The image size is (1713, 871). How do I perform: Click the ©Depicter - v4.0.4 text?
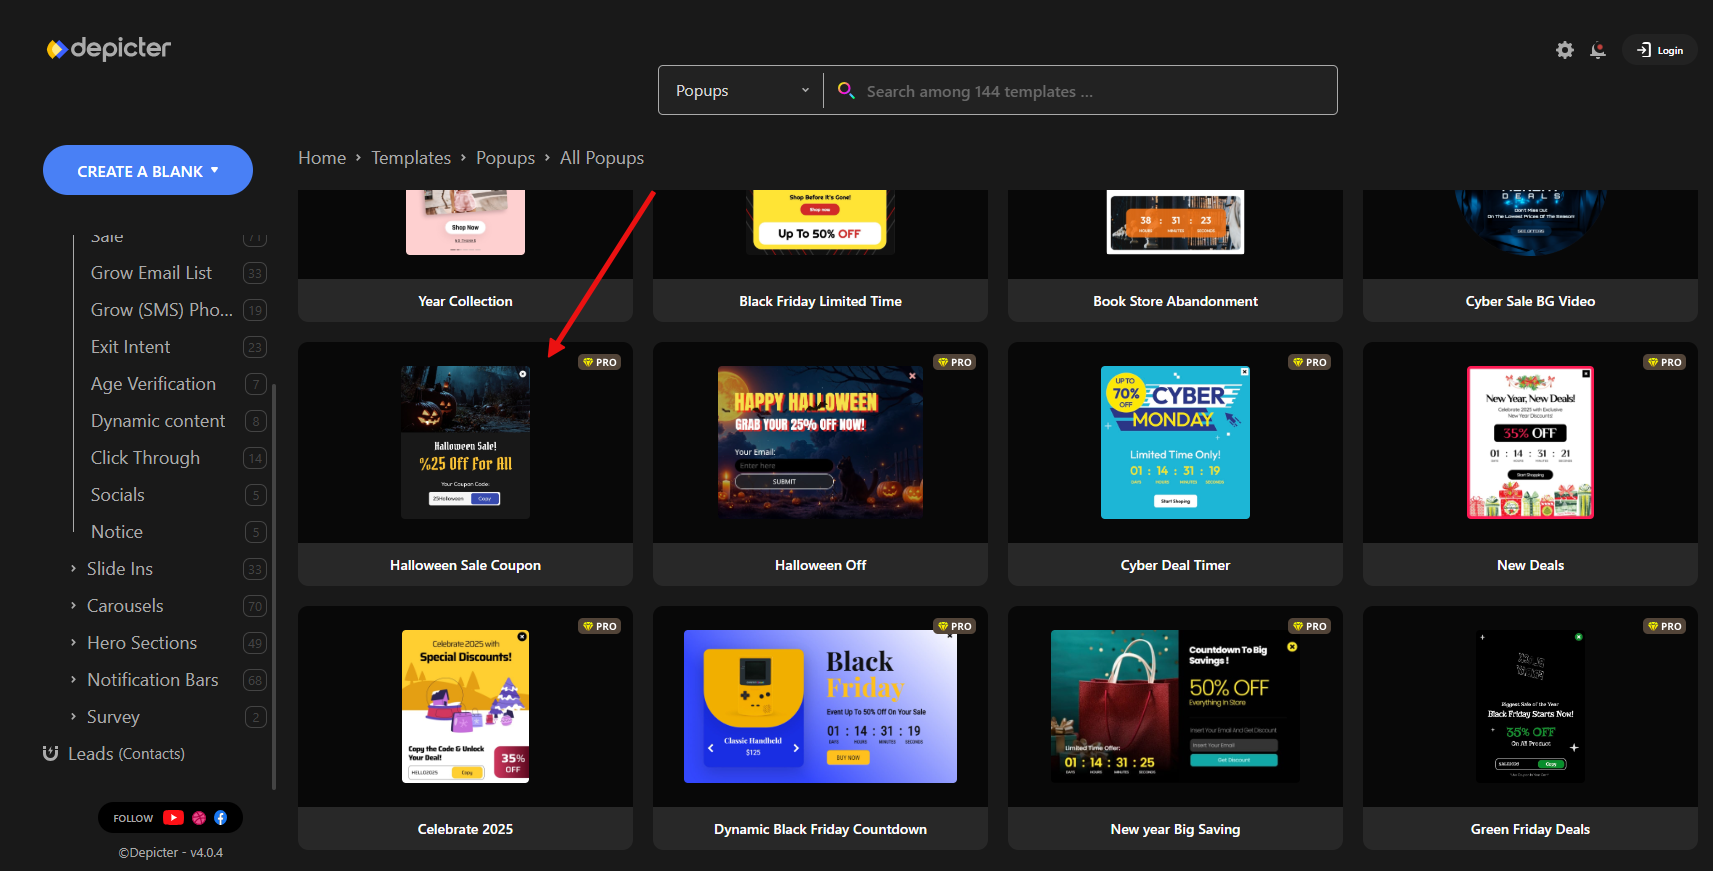(171, 853)
